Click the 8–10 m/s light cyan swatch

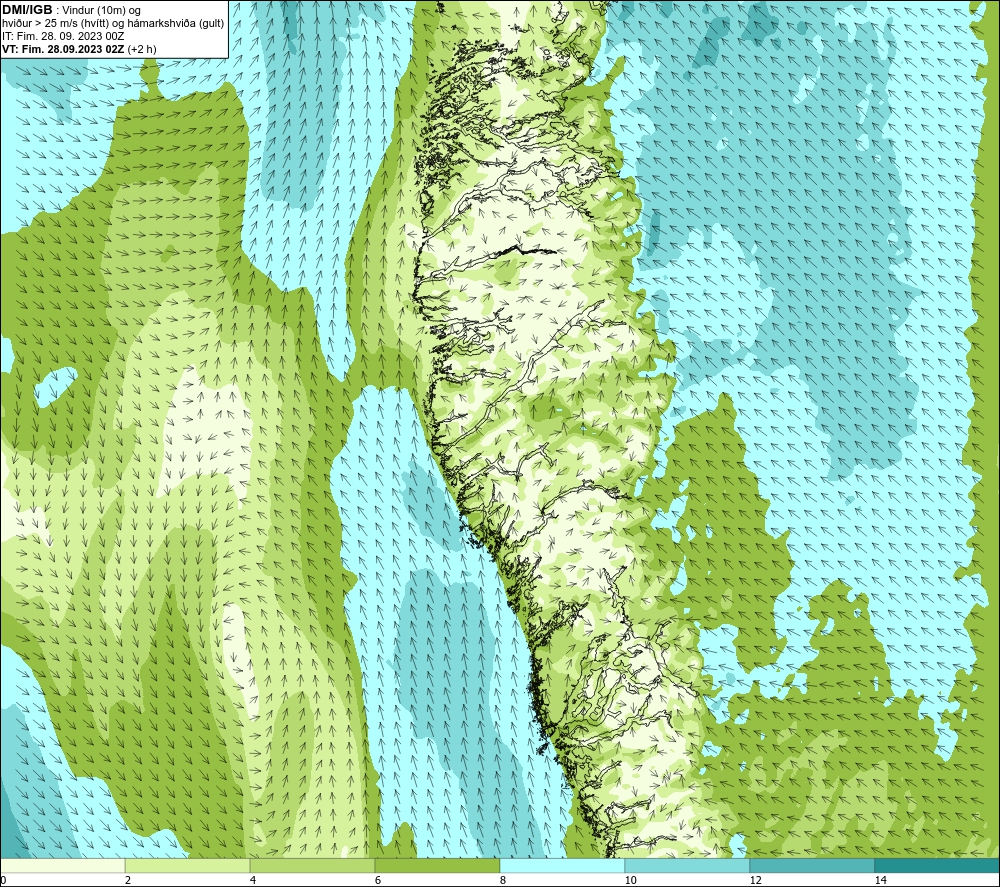(x=562, y=865)
